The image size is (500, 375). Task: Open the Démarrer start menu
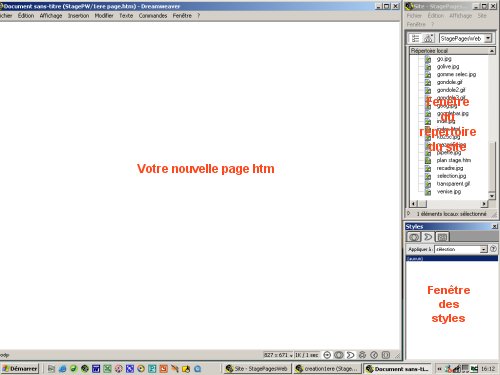point(20,369)
